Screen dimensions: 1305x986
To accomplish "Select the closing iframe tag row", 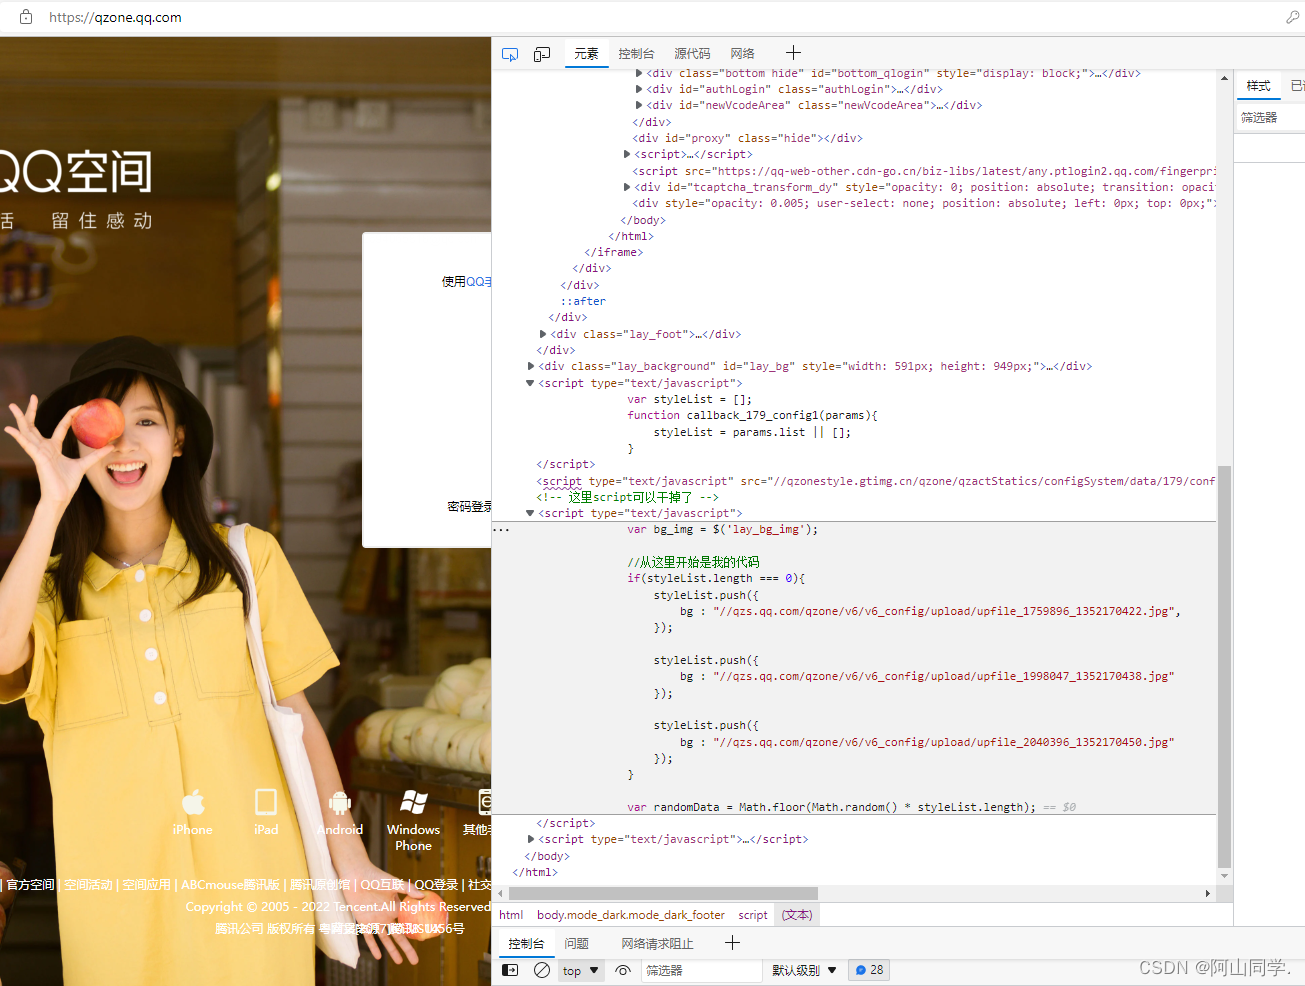I will (x=613, y=252).
